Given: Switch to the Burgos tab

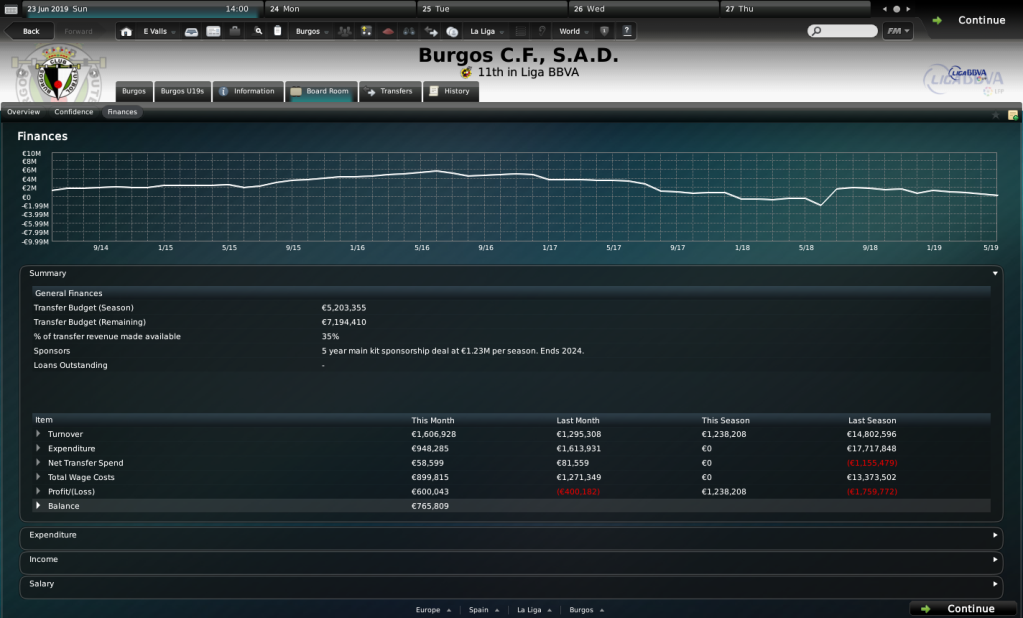Looking at the screenshot, I should pos(134,91).
